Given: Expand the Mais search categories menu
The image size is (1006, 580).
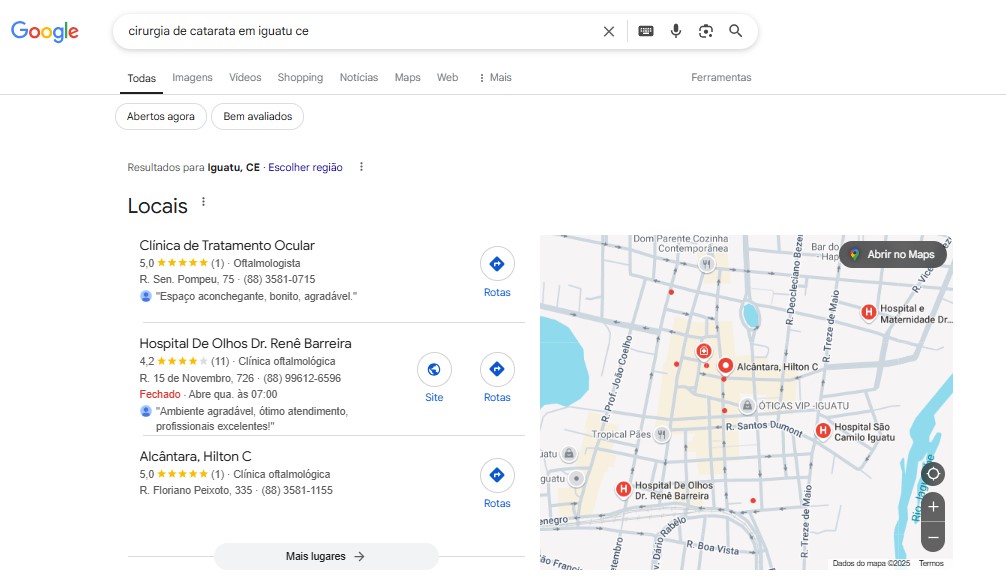Looking at the screenshot, I should (x=495, y=78).
